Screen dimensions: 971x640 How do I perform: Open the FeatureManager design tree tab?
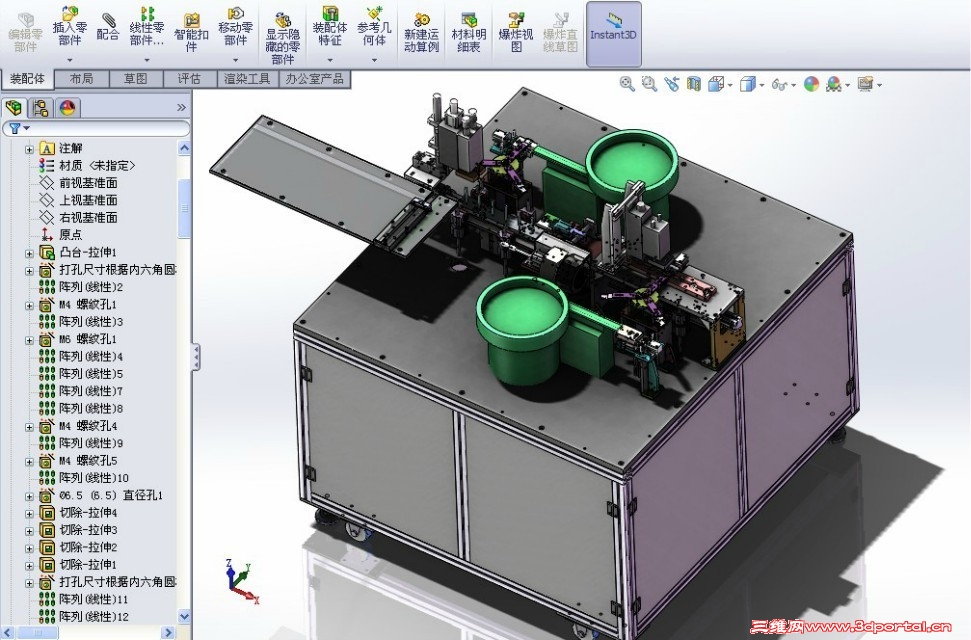(x=14, y=108)
